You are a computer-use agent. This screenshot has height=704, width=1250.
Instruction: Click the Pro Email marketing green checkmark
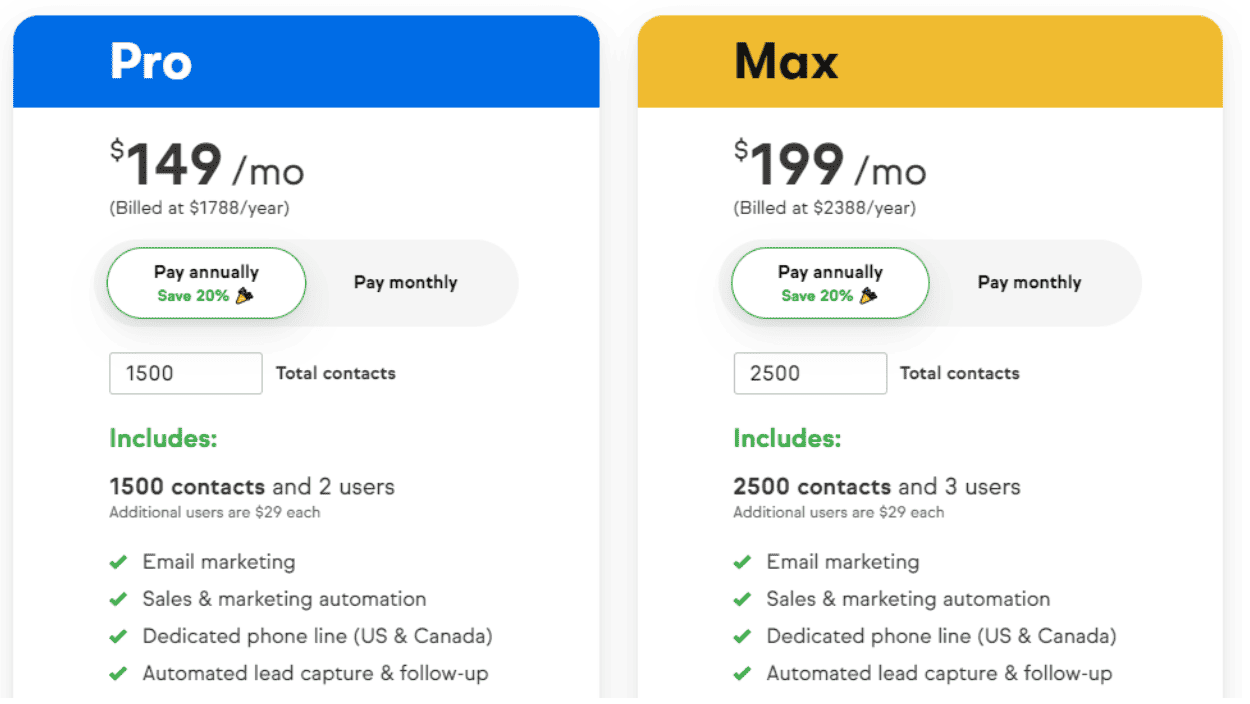[x=118, y=562]
